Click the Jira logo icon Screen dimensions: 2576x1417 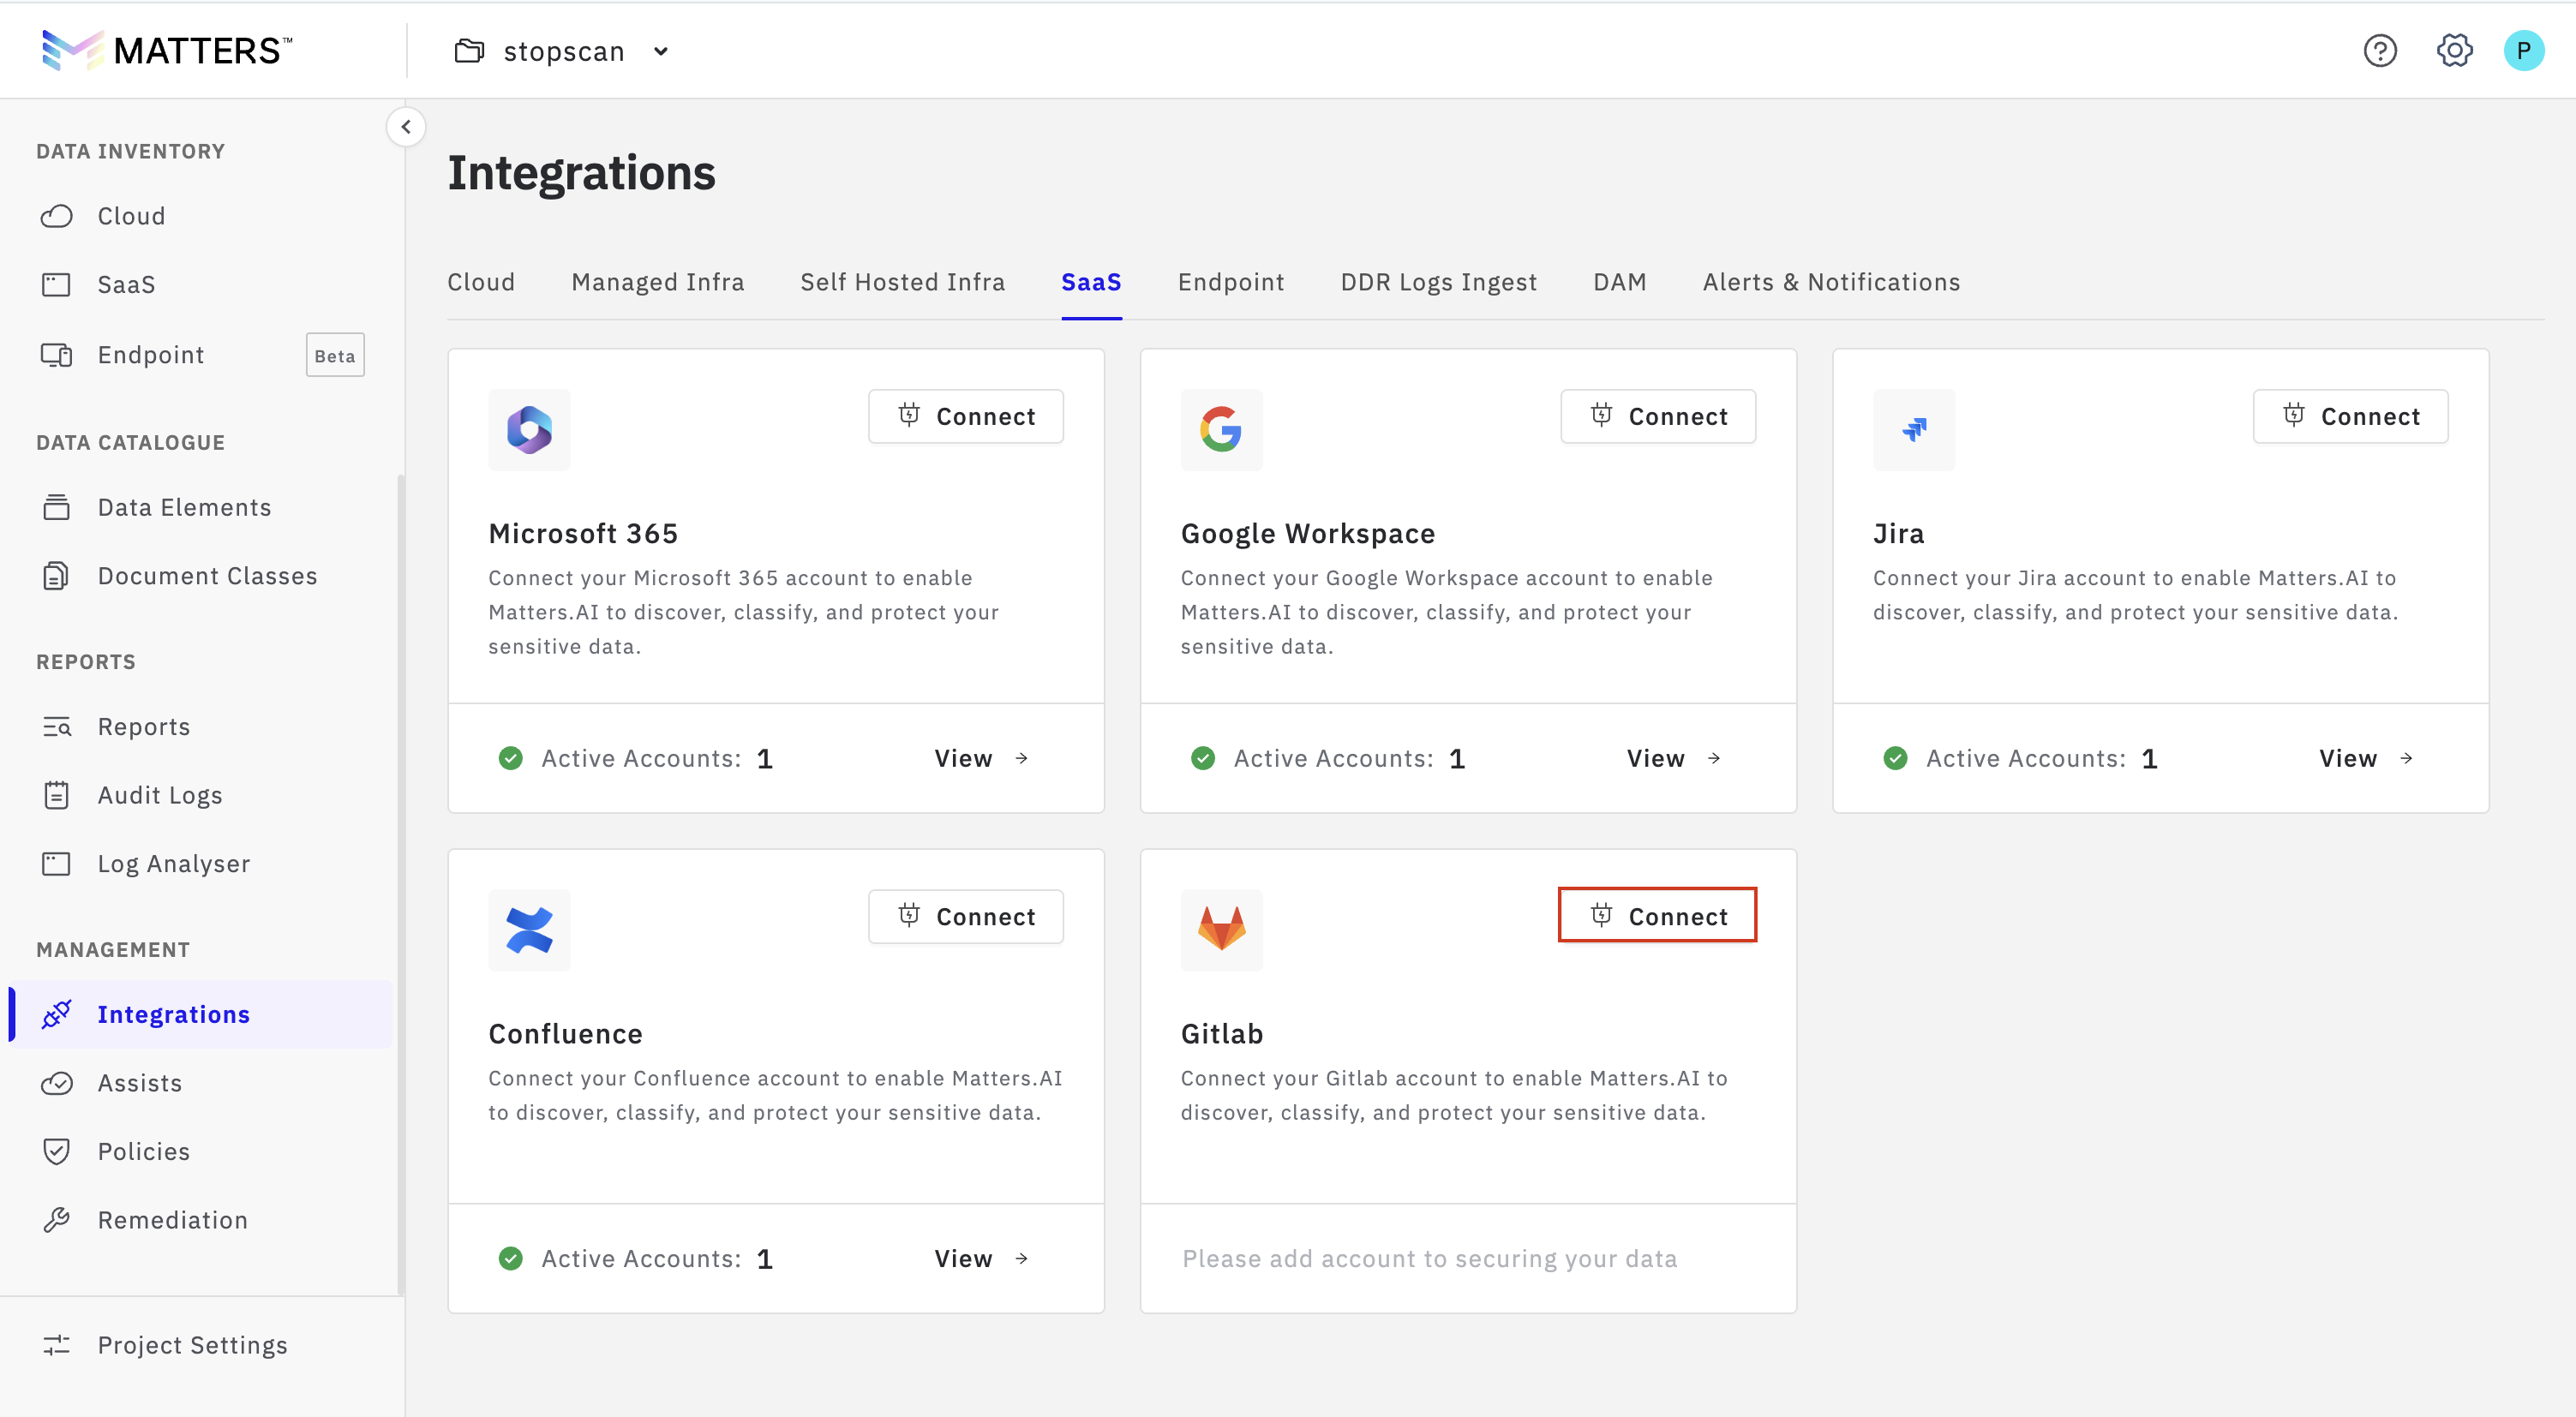(1914, 430)
